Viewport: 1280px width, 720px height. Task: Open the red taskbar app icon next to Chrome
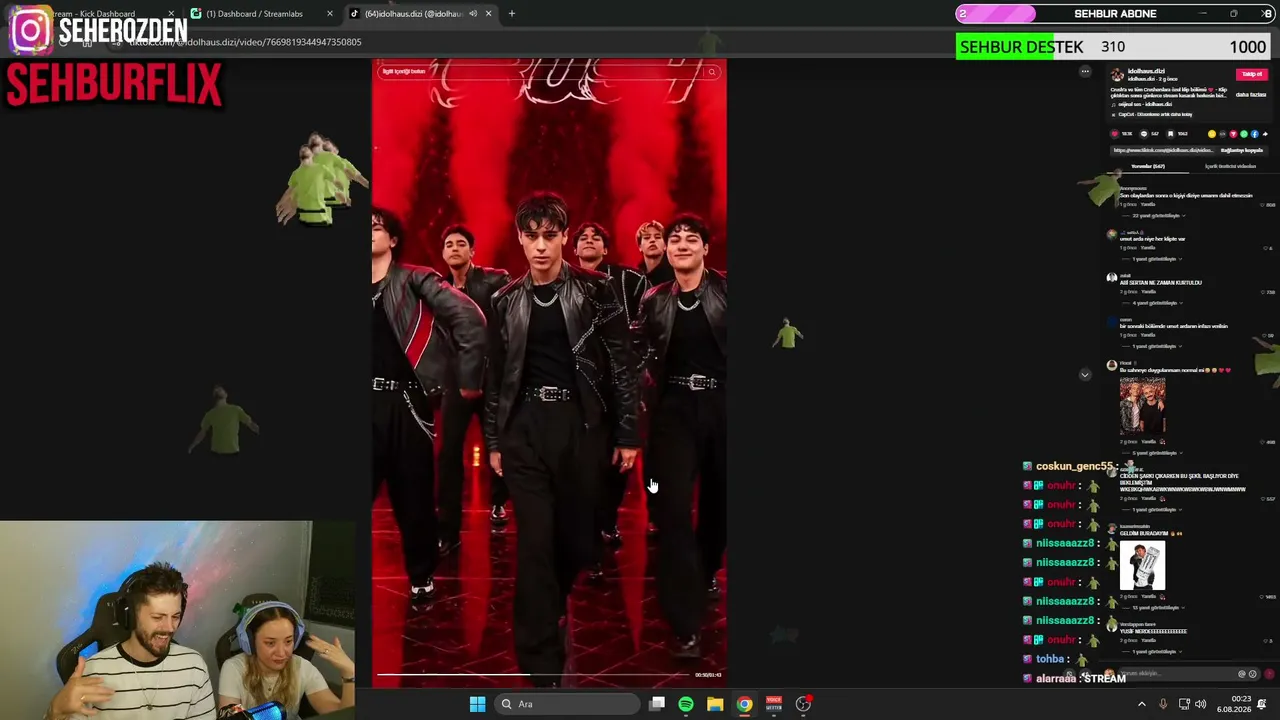pyautogui.click(x=773, y=704)
